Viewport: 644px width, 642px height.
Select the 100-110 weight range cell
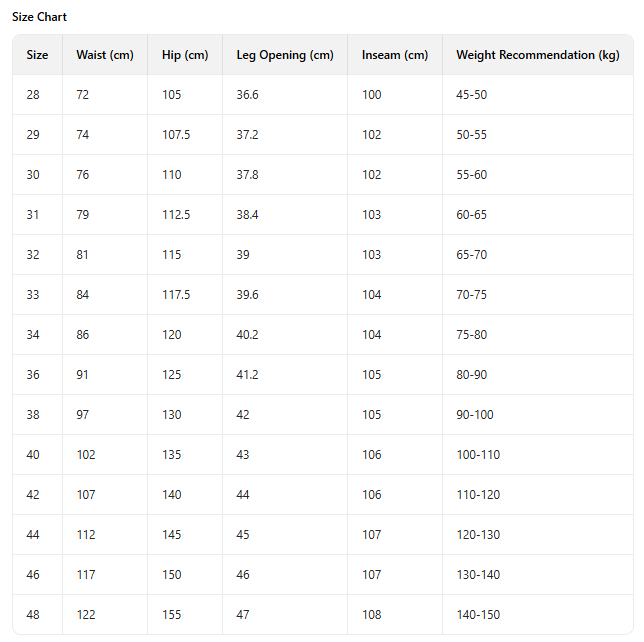click(478, 455)
